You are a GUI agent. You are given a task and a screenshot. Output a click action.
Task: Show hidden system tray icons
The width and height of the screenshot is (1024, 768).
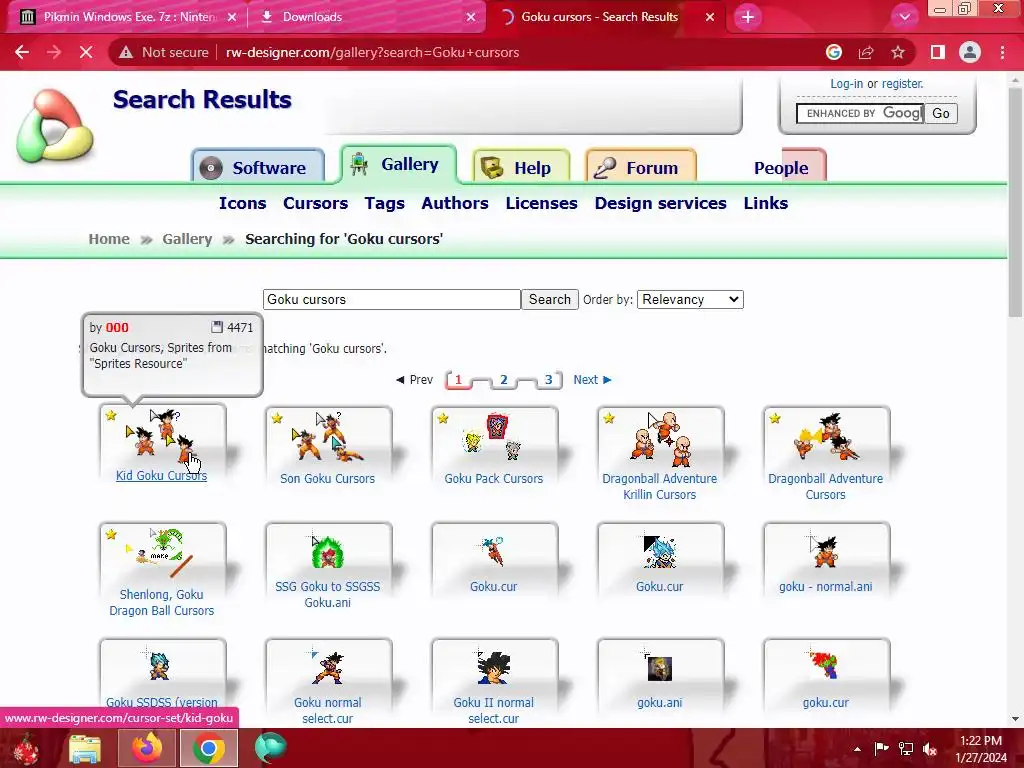click(857, 748)
